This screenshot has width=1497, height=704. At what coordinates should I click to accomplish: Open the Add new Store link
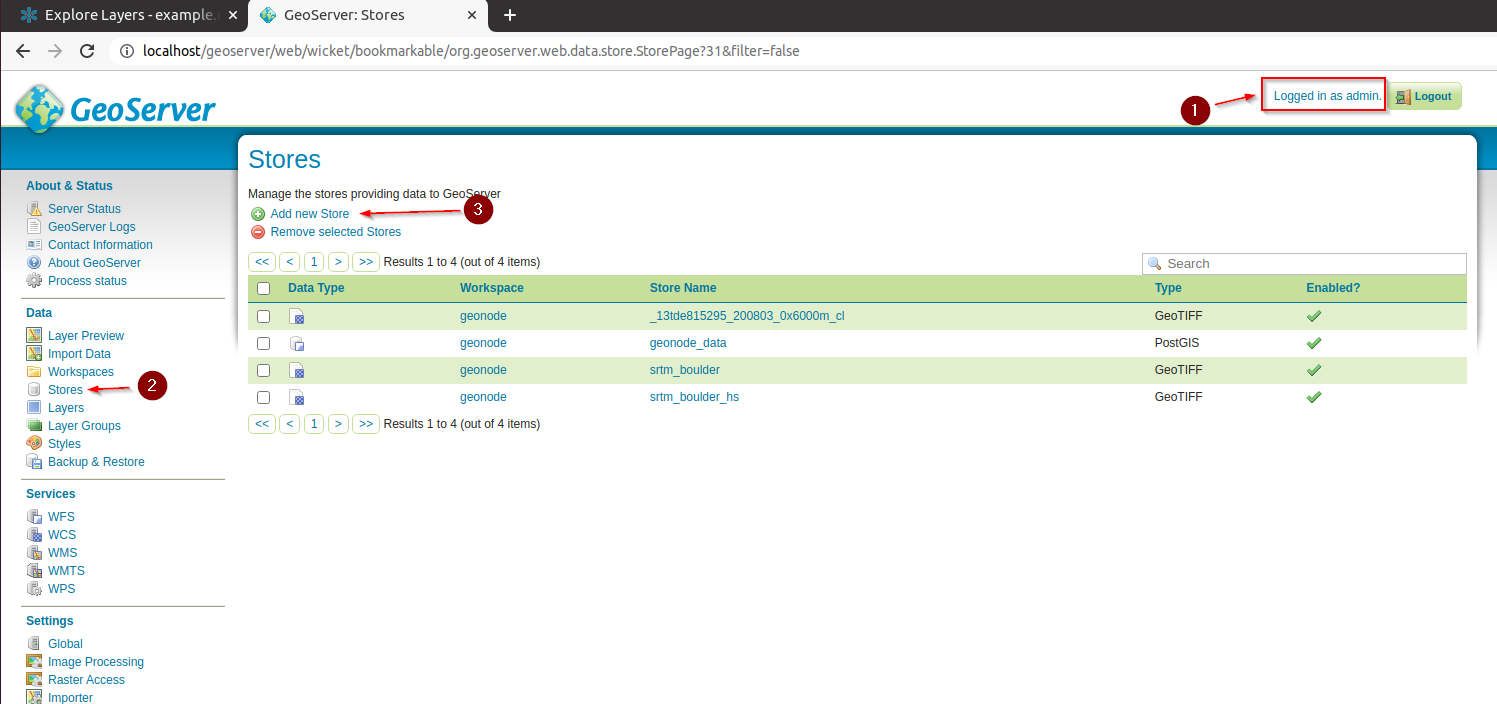310,214
